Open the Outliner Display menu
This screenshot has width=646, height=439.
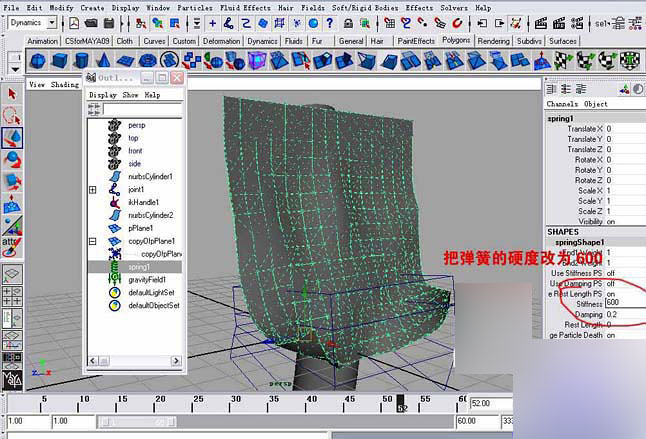(103, 95)
